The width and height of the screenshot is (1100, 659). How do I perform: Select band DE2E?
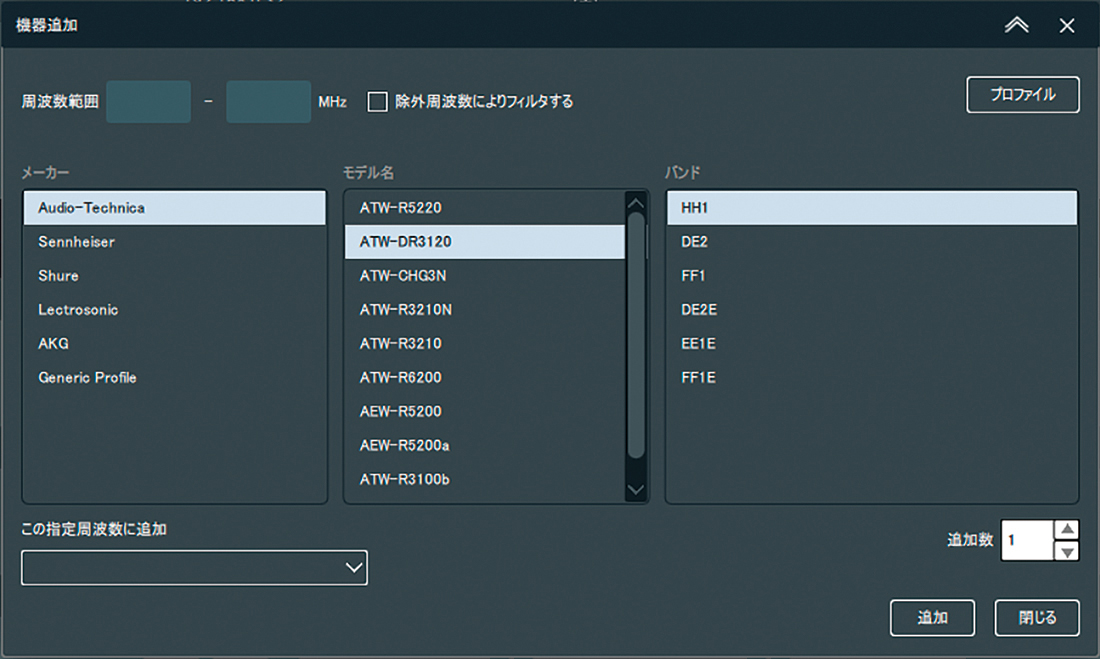click(871, 309)
